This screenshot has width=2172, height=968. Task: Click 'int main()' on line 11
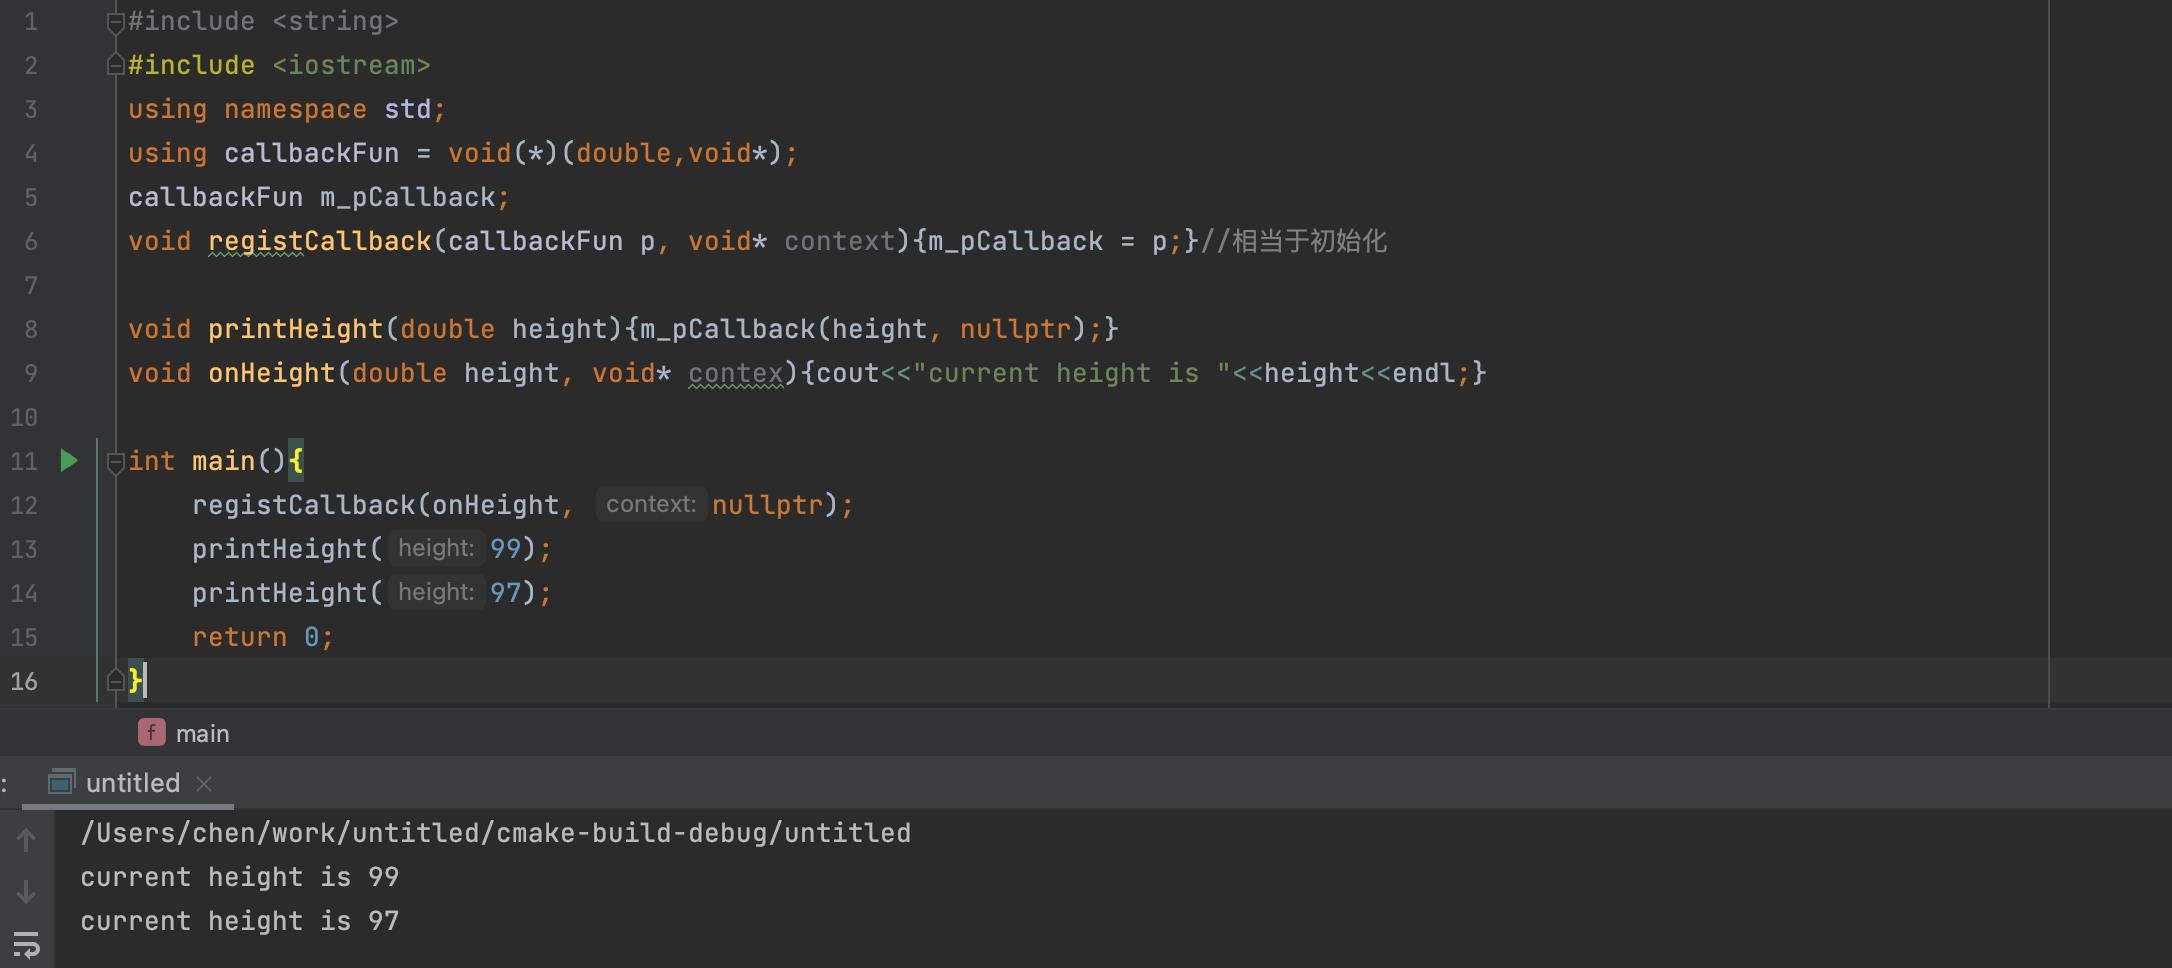[x=207, y=462]
